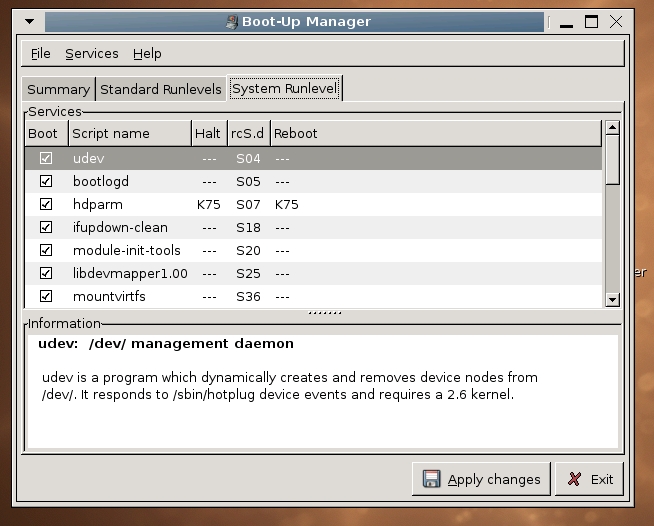Disable hdparm at boot
The width and height of the screenshot is (654, 526).
click(45, 204)
